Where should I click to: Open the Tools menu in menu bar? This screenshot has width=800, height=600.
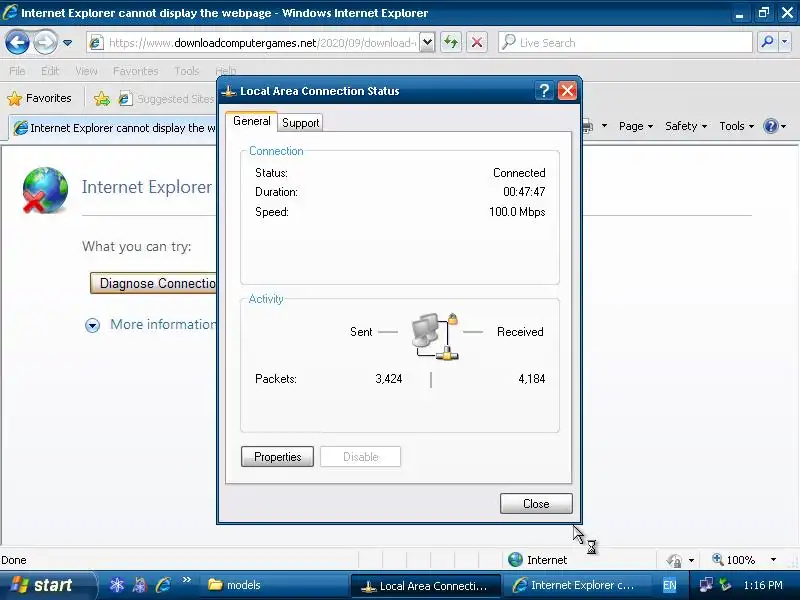point(187,71)
